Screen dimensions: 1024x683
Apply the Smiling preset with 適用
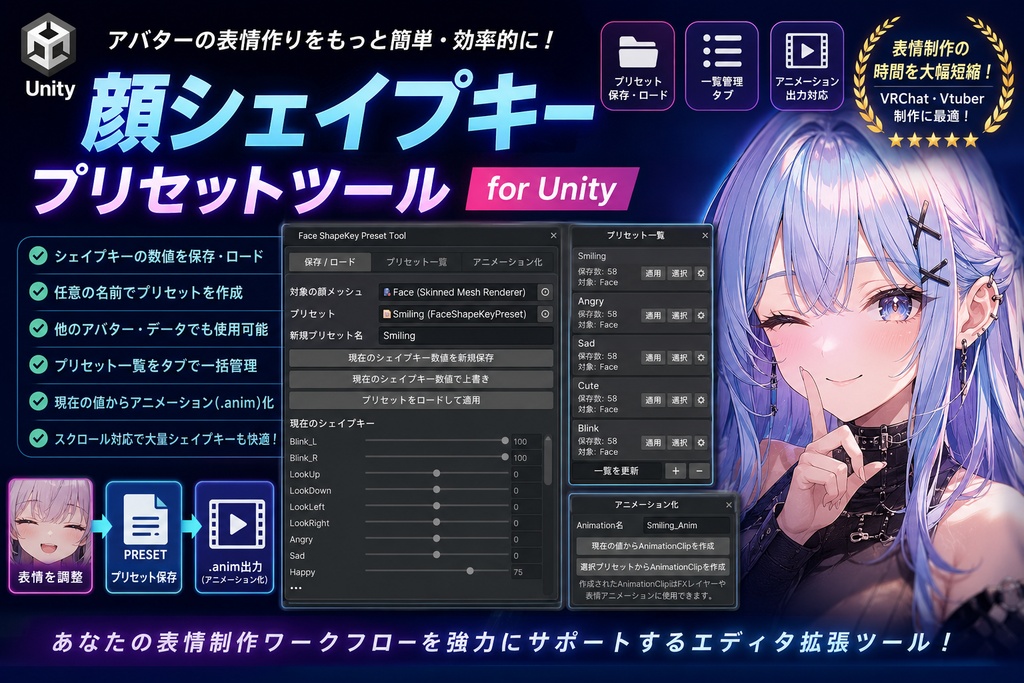tap(653, 273)
